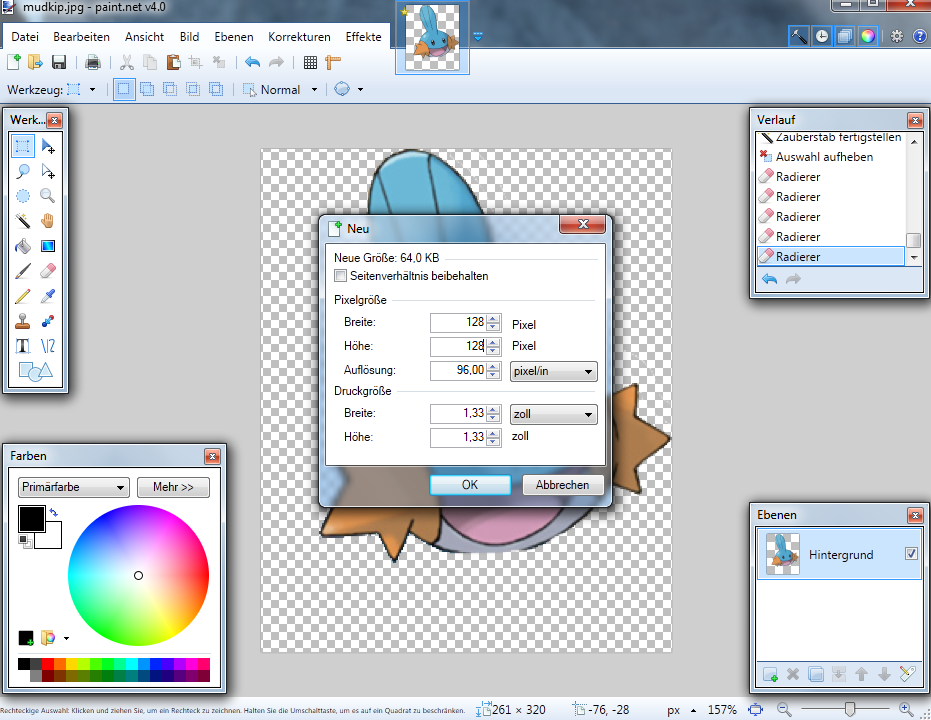The width and height of the screenshot is (931, 720).
Task: Click the Save icon in toolbar
Action: click(x=59, y=62)
